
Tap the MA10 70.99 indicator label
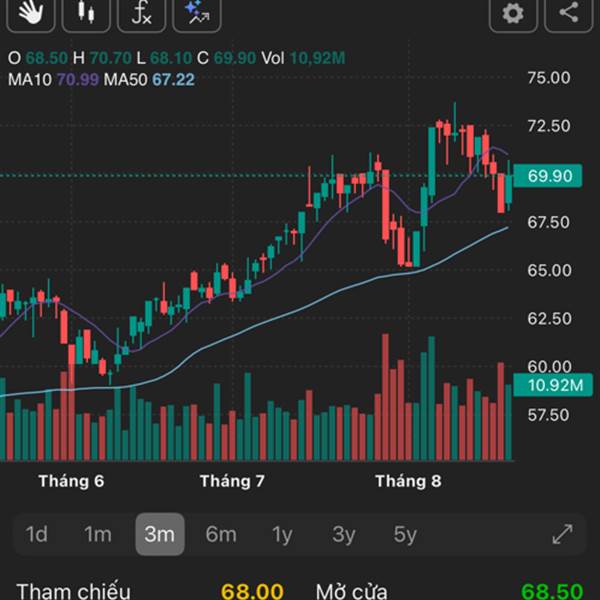(x=54, y=80)
